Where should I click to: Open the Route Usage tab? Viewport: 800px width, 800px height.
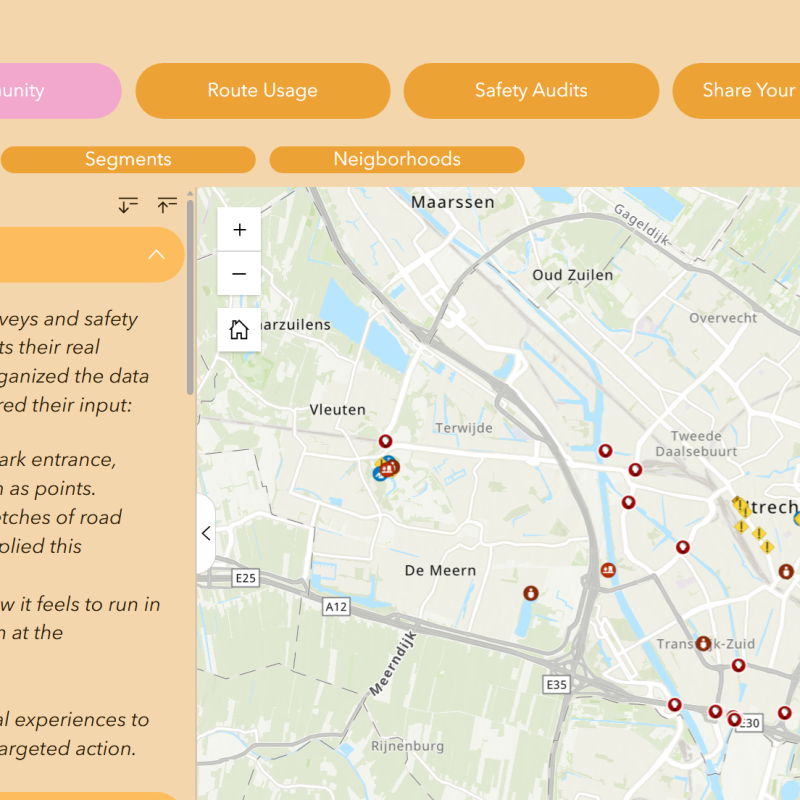pos(262,91)
